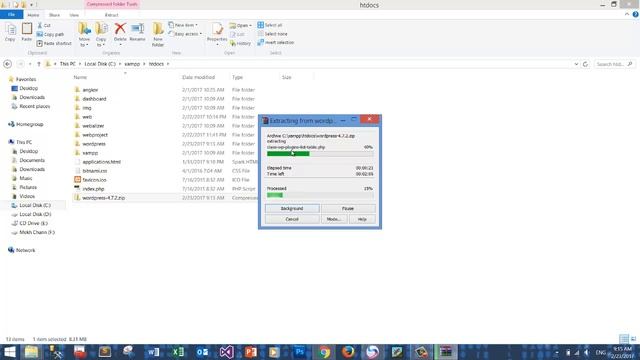Click the Cut scissors icon

(x=40, y=25)
